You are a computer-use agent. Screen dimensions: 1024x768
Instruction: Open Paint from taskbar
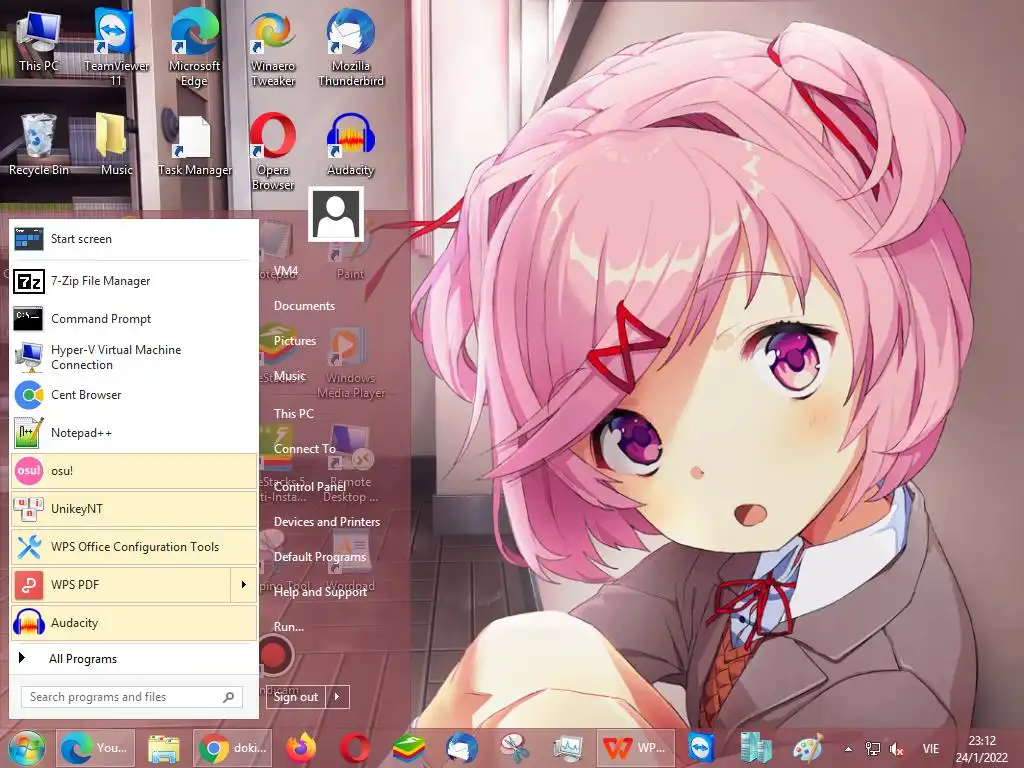pyautogui.click(x=808, y=748)
